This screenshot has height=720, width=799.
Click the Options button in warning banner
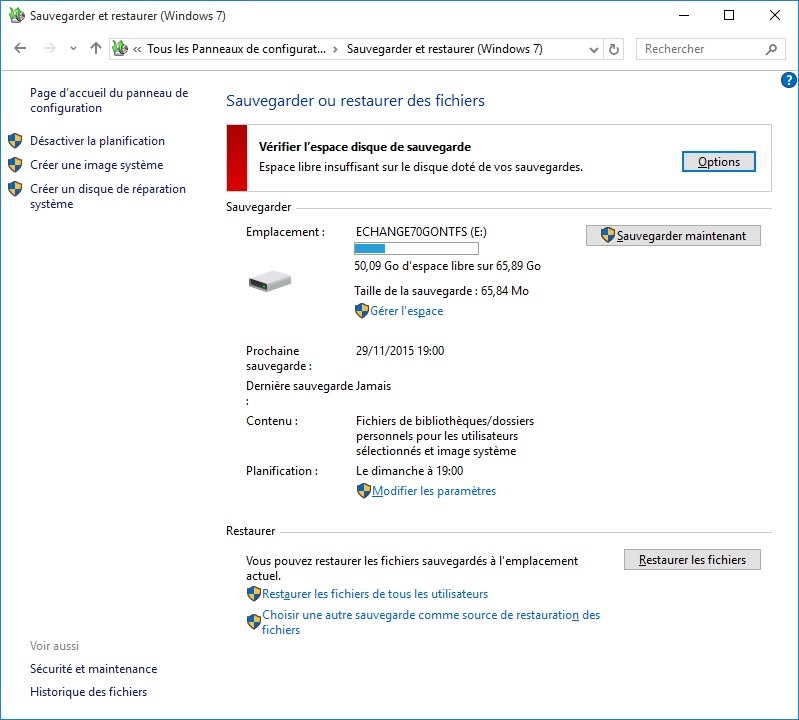pyautogui.click(x=718, y=162)
